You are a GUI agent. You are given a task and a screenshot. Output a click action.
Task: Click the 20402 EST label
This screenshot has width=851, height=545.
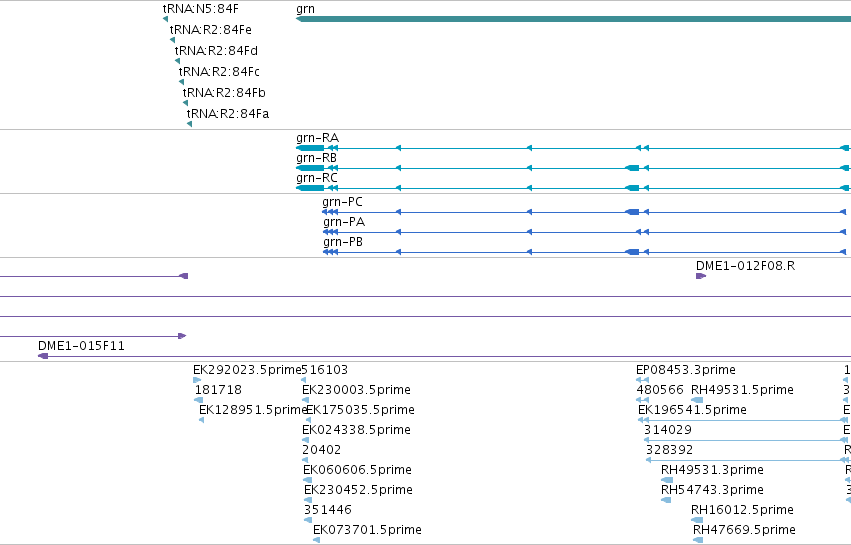321,451
